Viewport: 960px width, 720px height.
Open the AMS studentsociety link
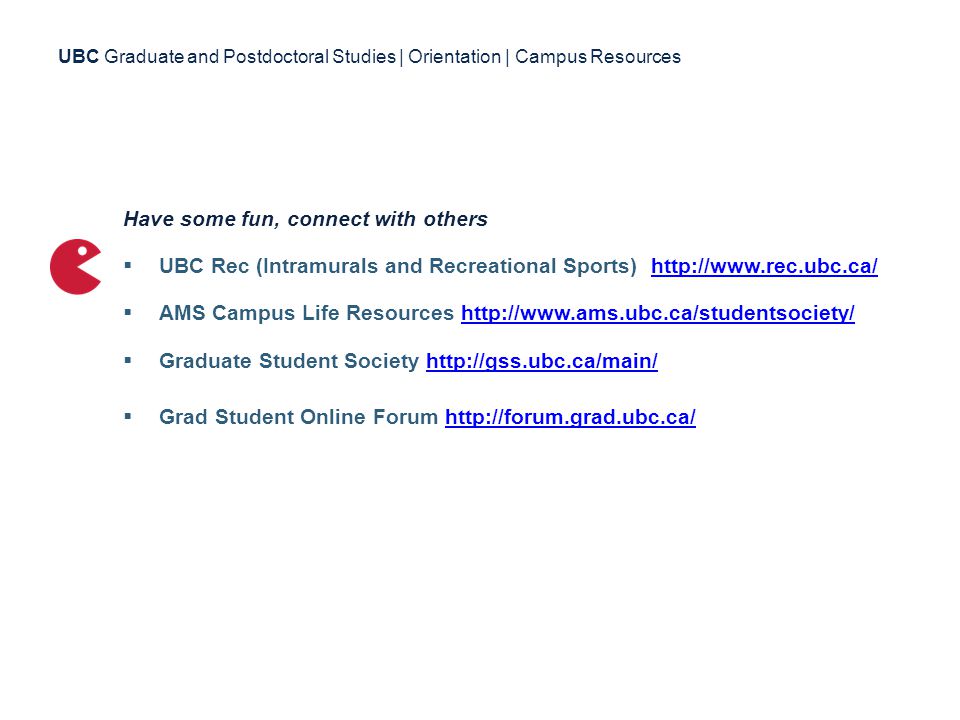[658, 313]
